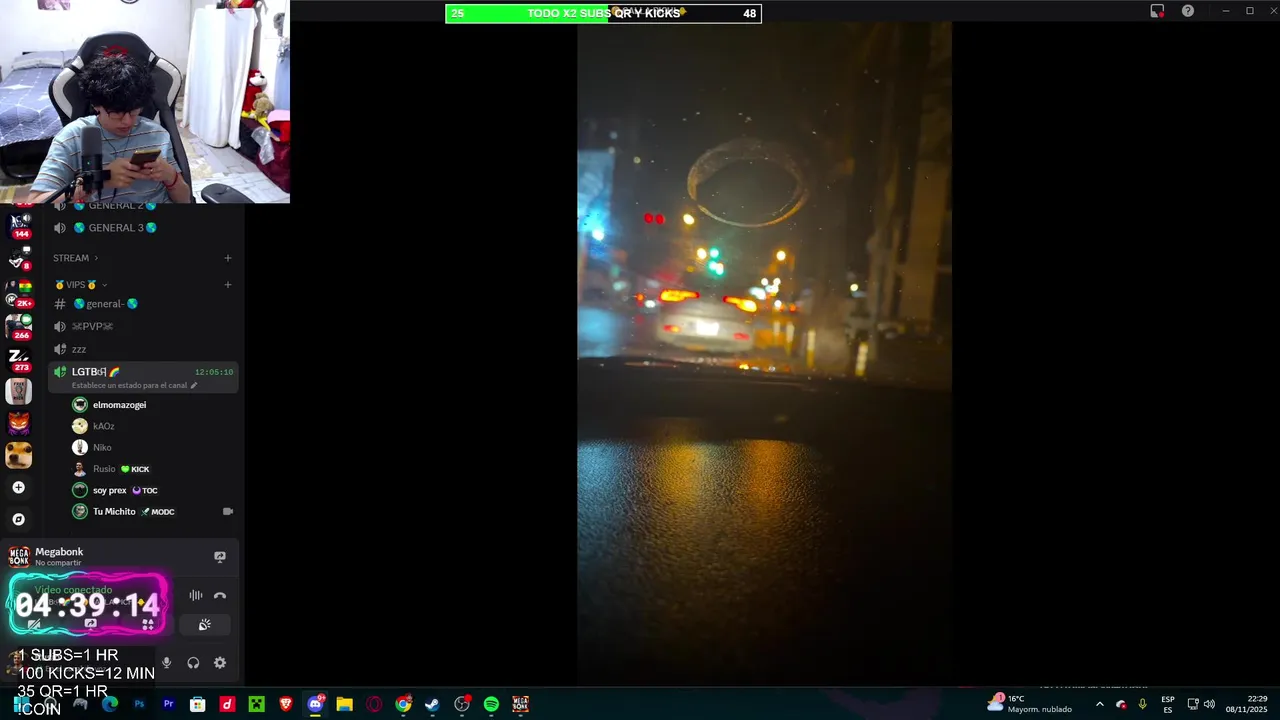Open the Z server with 273 badge
The width and height of the screenshot is (1280, 720).
19,358
